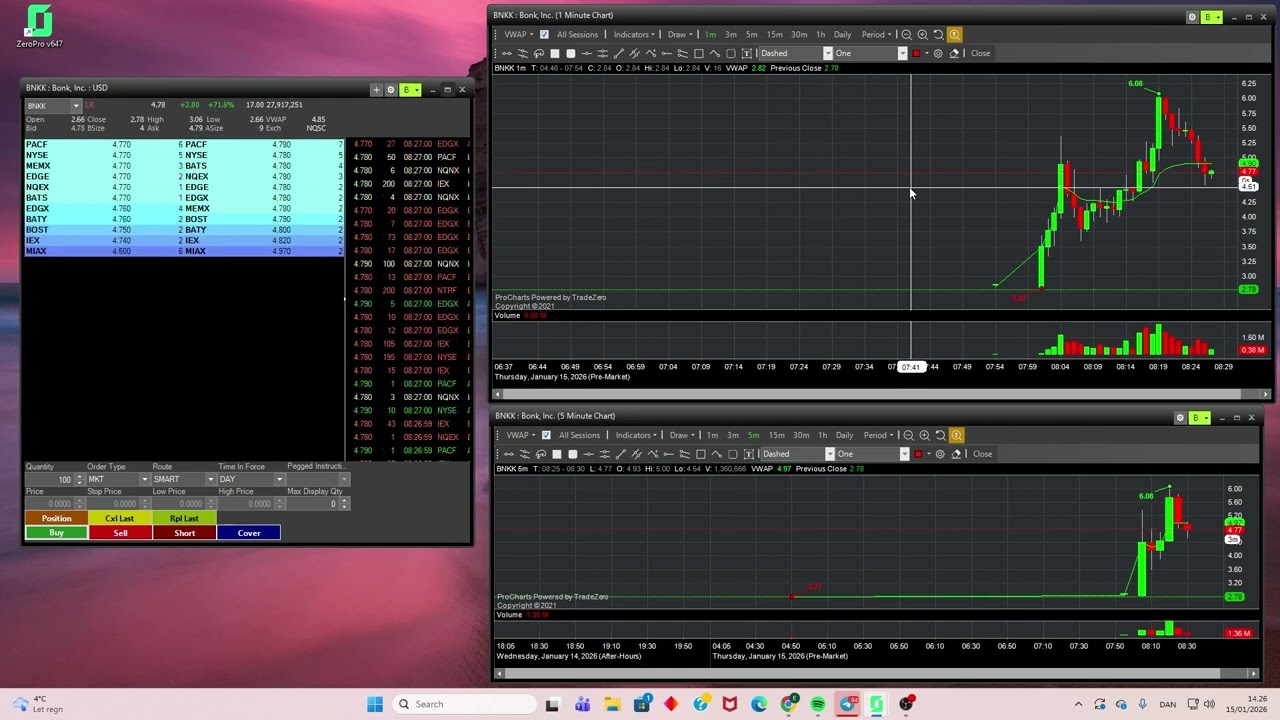Screen dimensions: 1280x720
Task: Switch 1 Minute Chart to 3m timeframe
Action: [x=730, y=35]
